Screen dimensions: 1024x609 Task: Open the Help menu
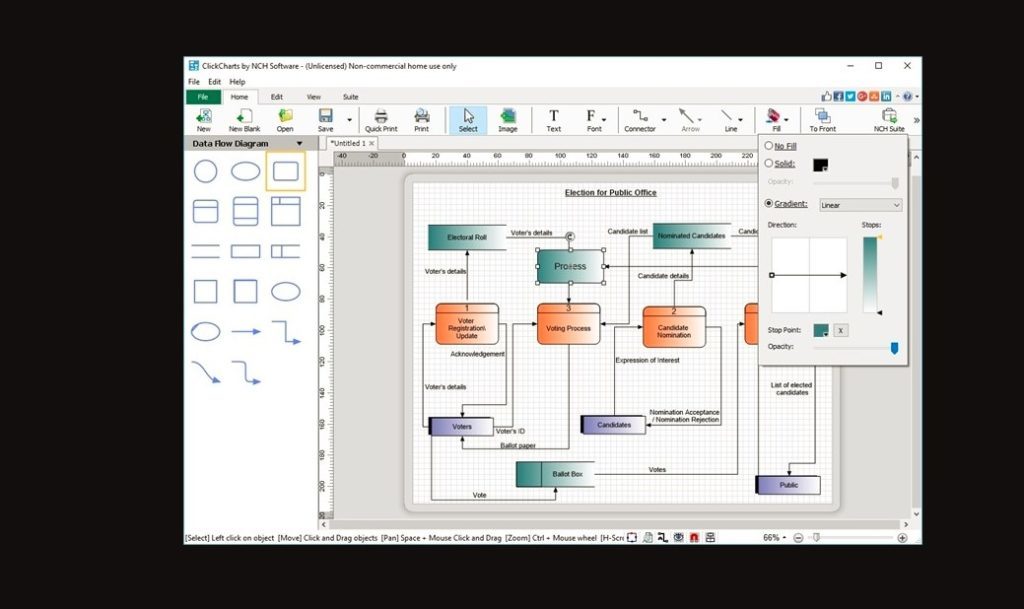click(x=237, y=82)
